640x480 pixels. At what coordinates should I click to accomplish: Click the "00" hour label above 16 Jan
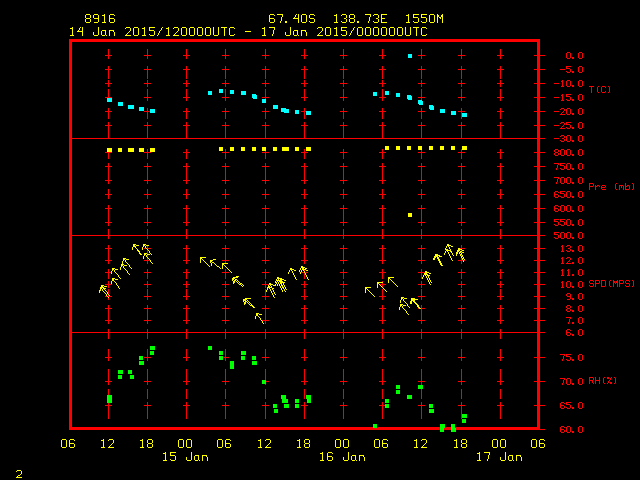342,444
